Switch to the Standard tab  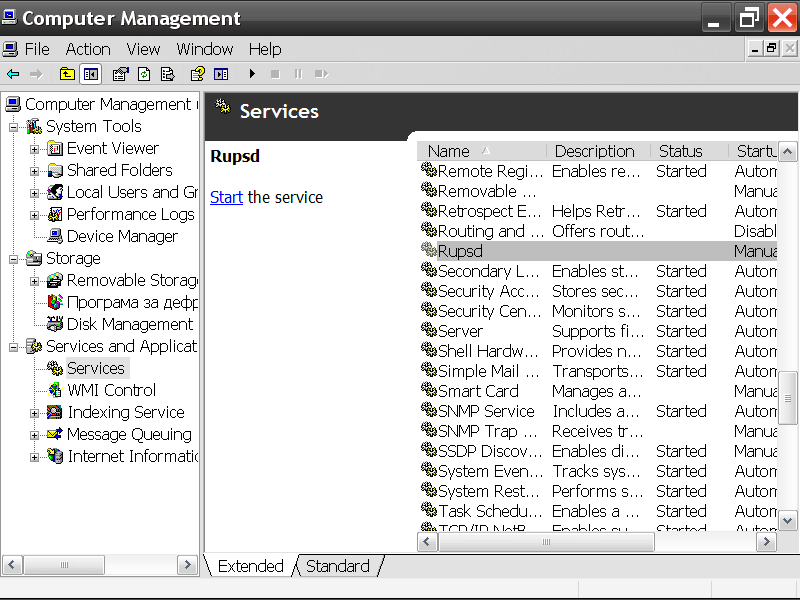[338, 566]
